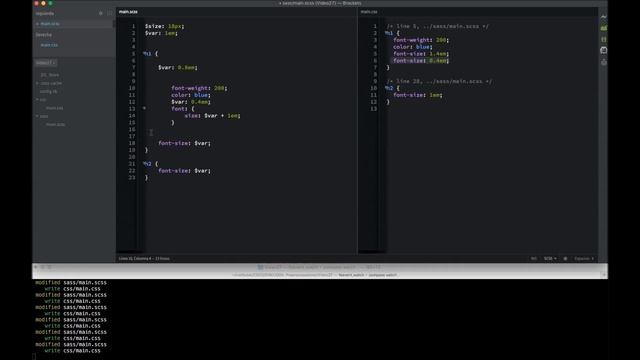Click '$var: 0.8em;' on line 7

tap(178, 67)
